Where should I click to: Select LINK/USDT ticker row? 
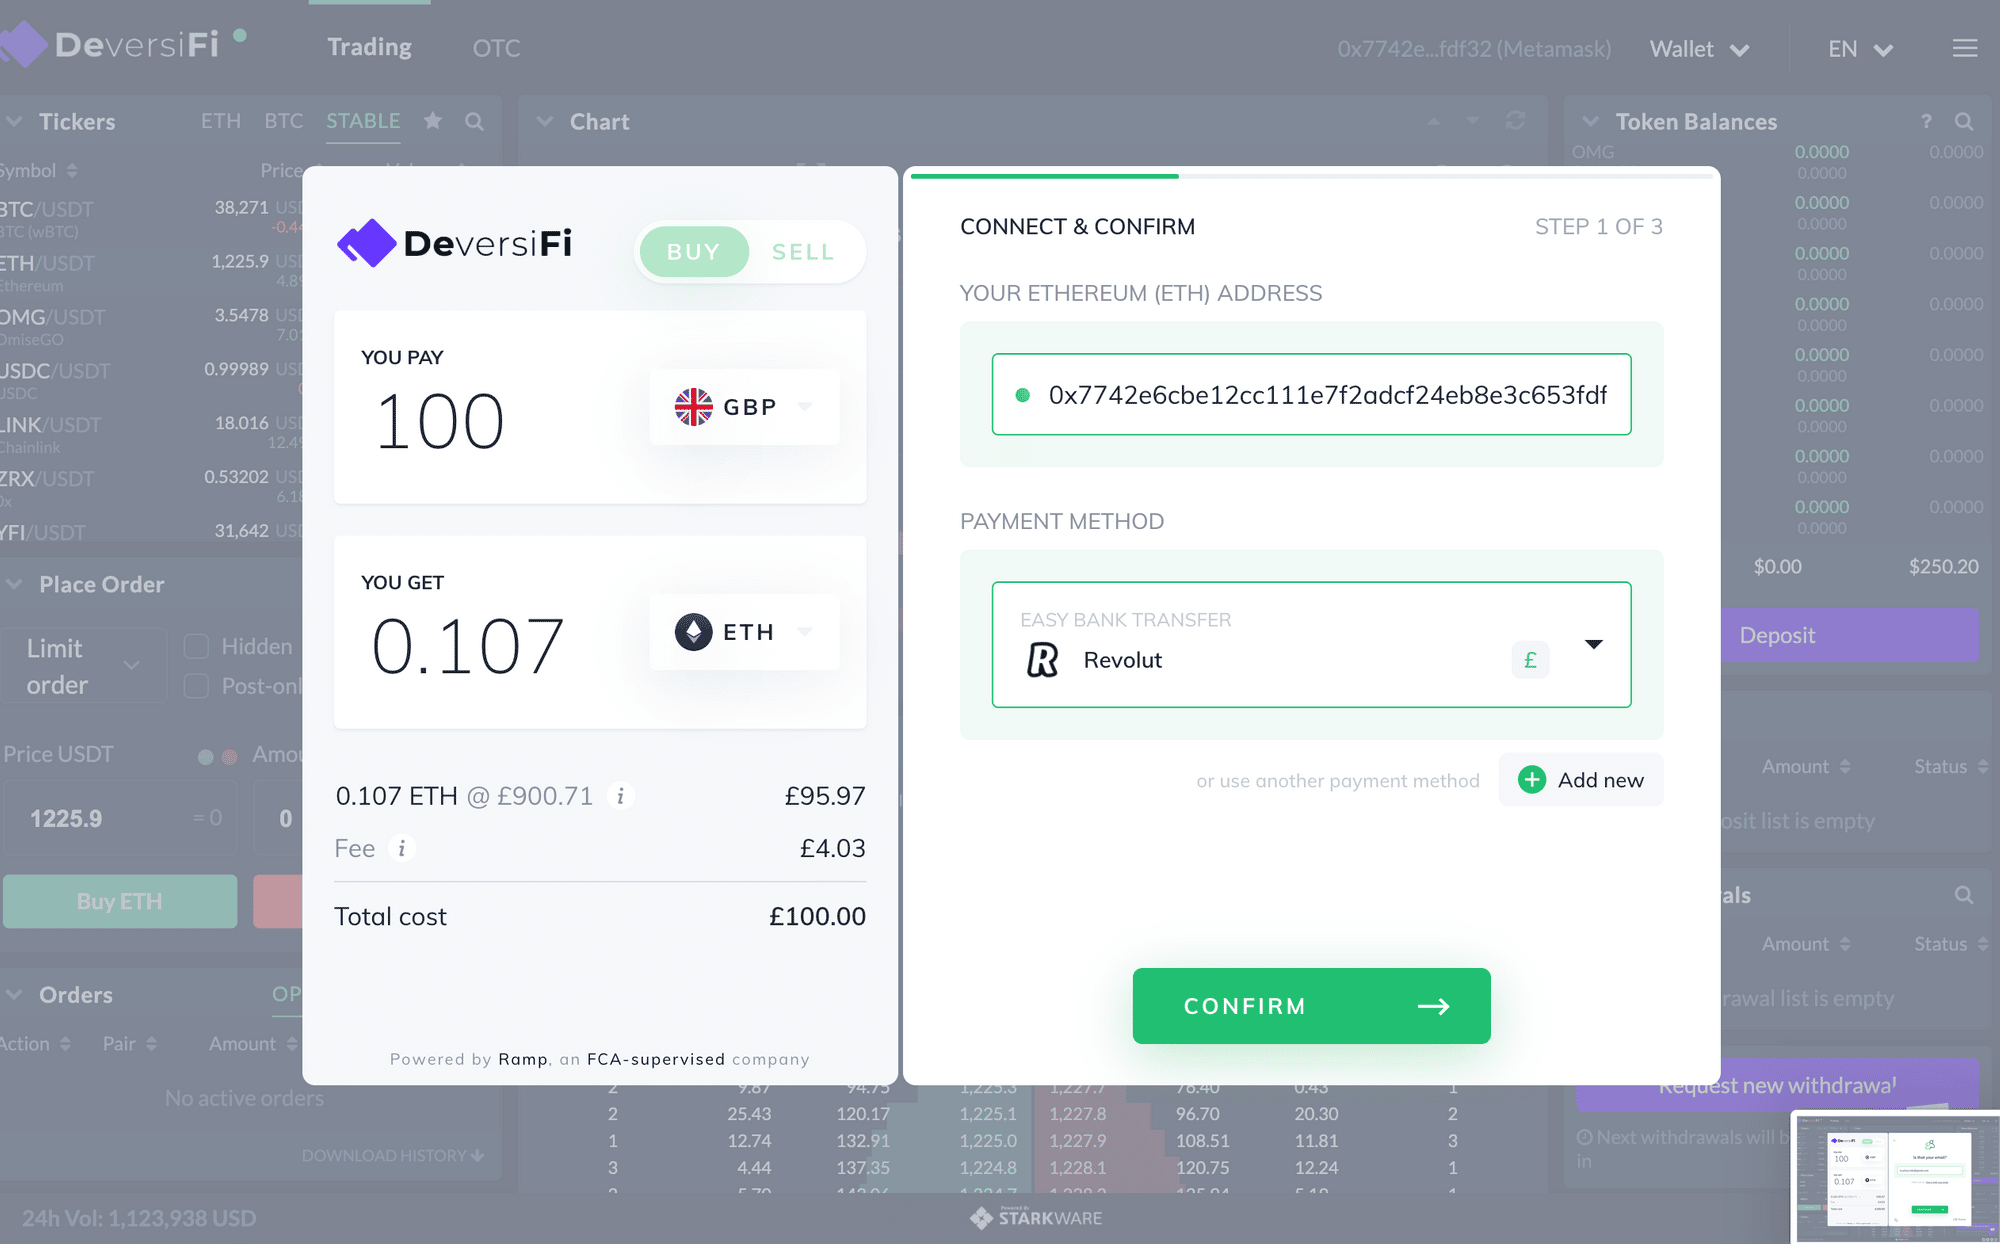[x=151, y=434]
